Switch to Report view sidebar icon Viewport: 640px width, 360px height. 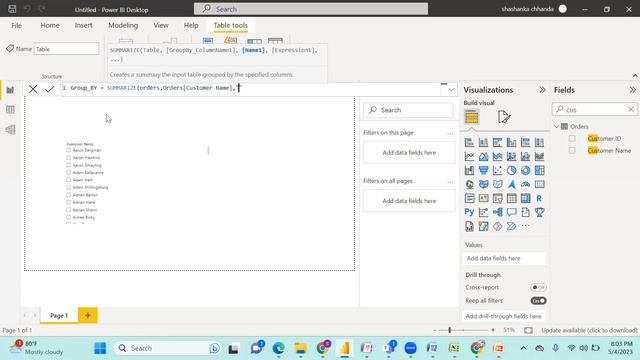10,90
